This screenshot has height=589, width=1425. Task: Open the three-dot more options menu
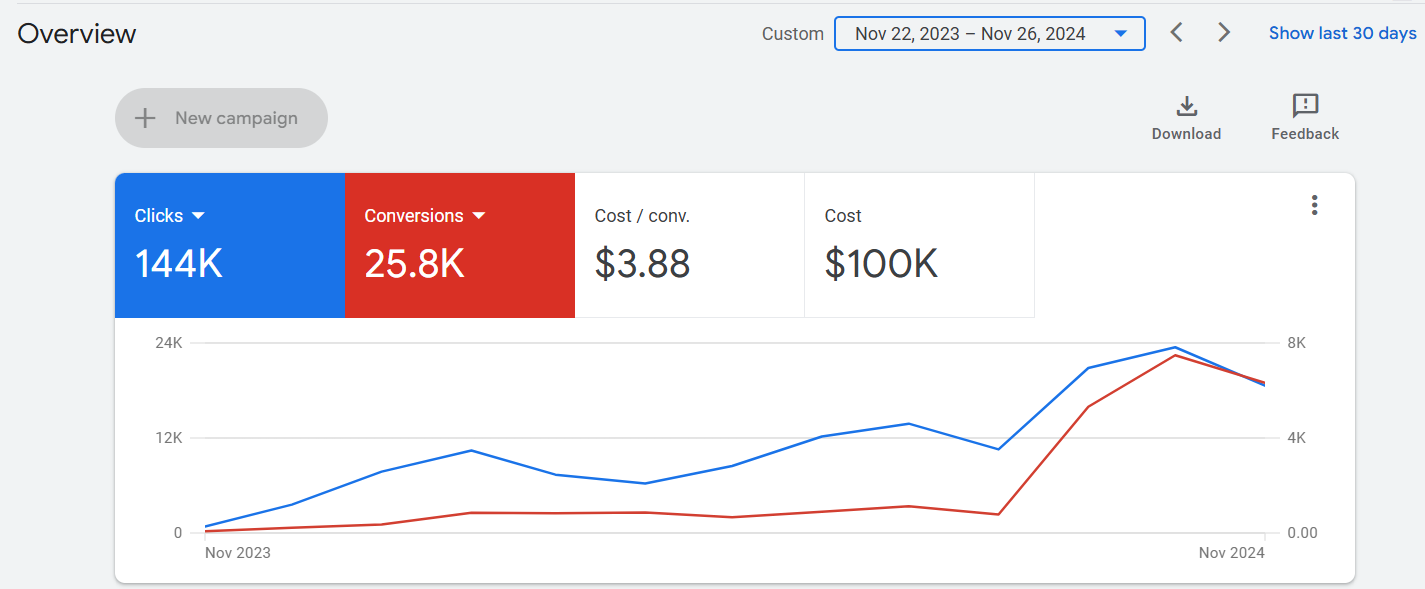pyautogui.click(x=1314, y=206)
